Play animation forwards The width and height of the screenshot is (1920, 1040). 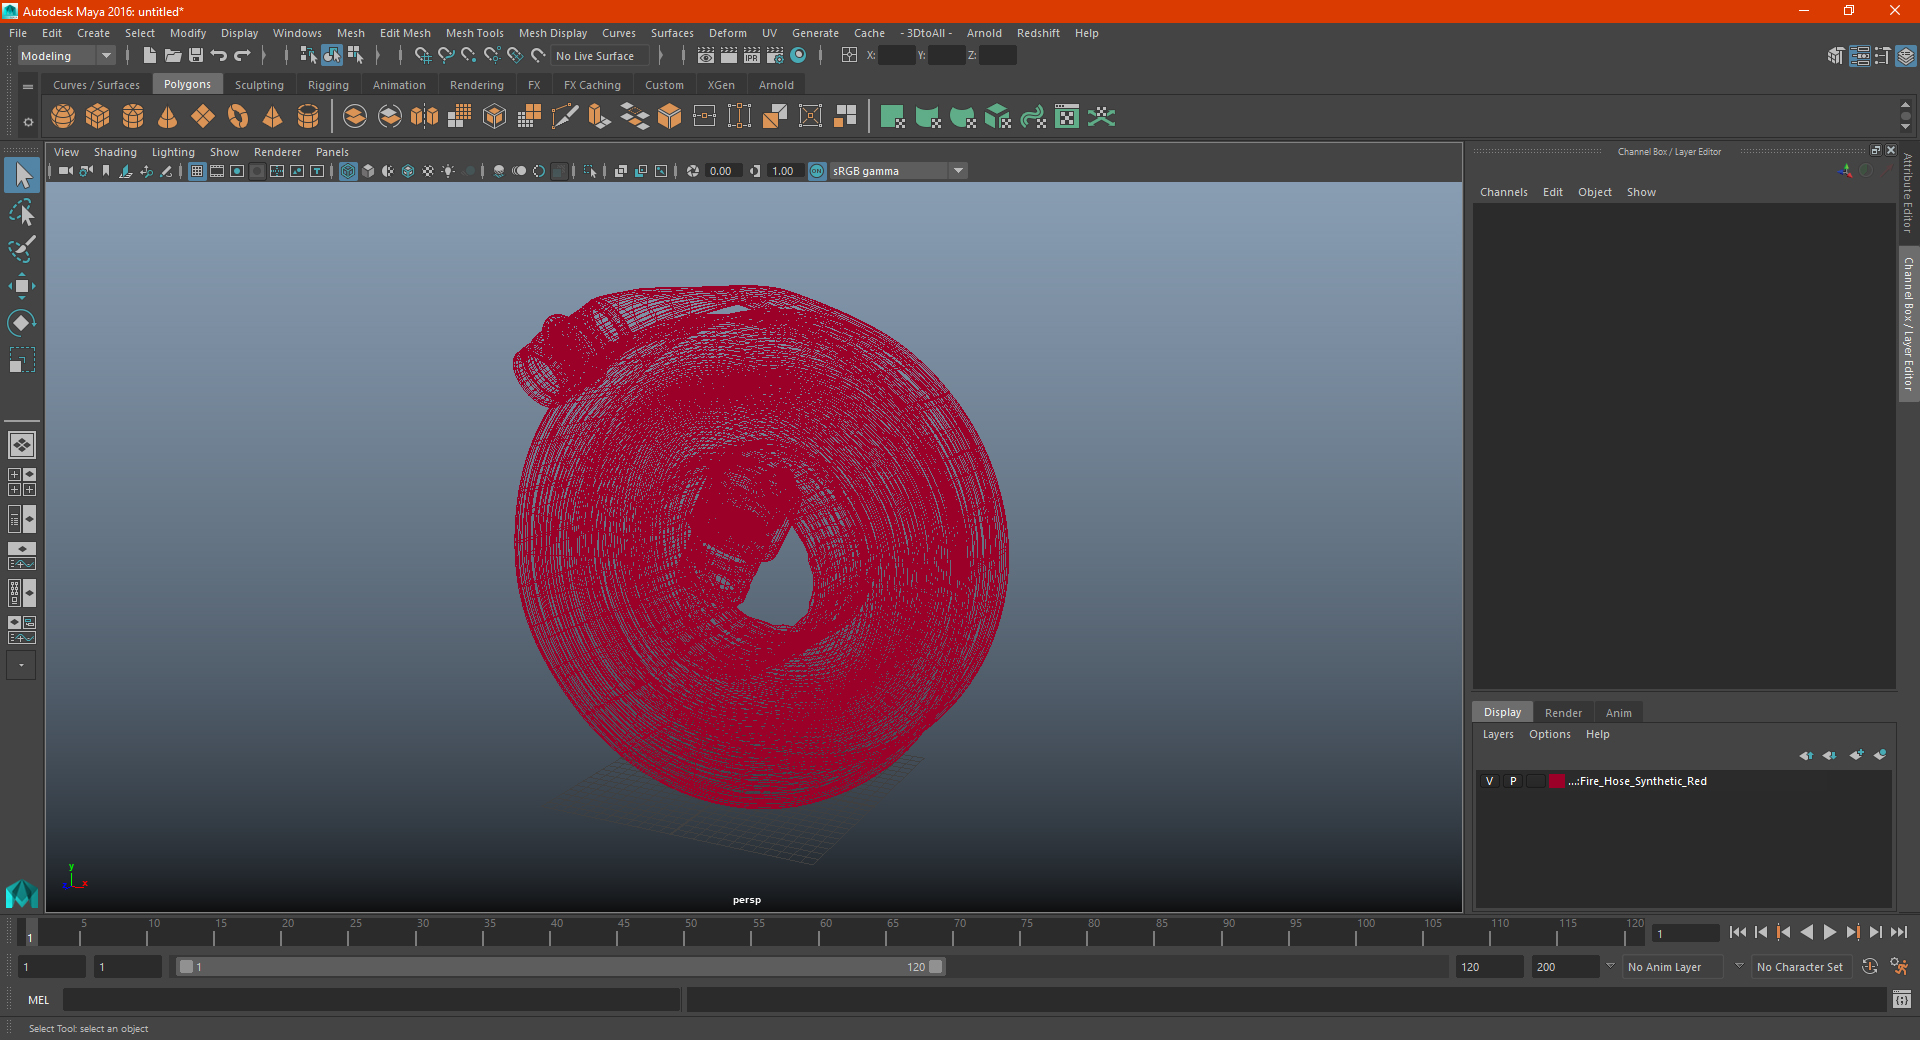point(1829,932)
